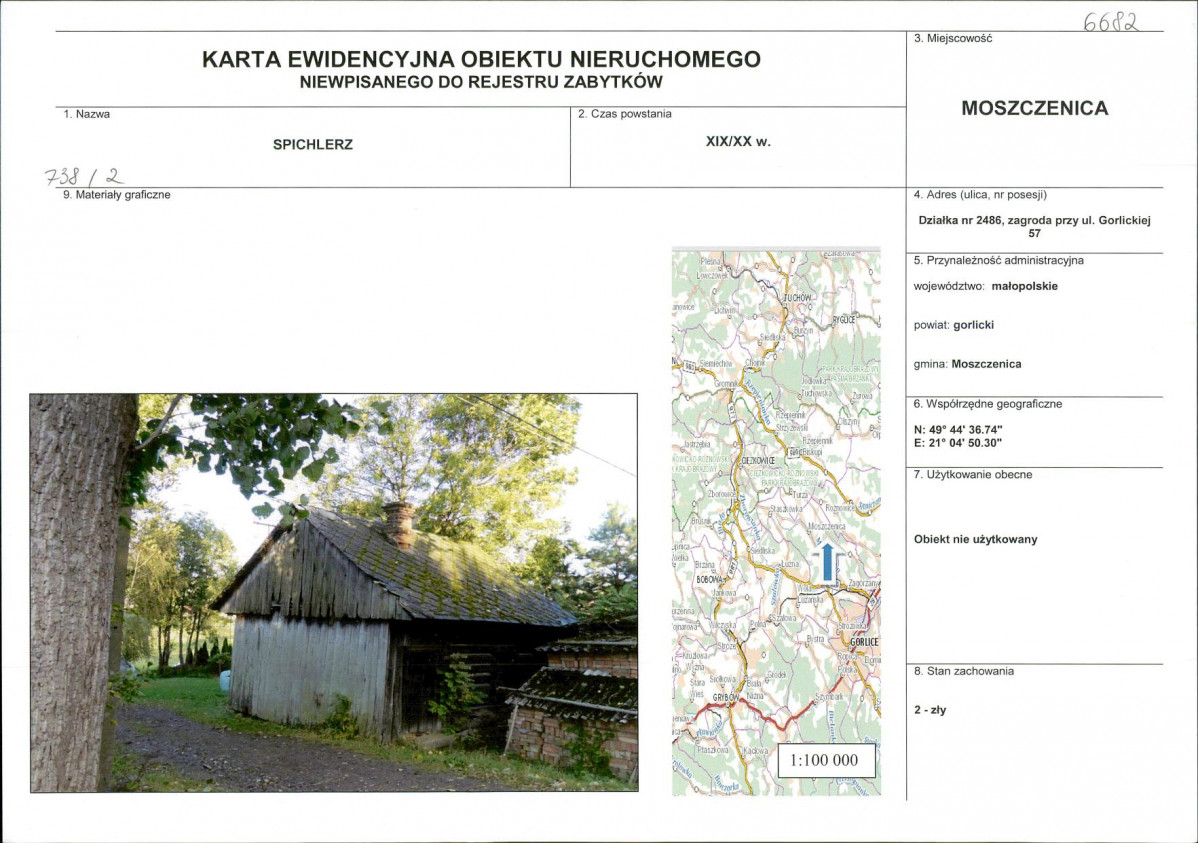Select the locality MOSZCZENICA heading
Screen dimensions: 1198x843
1034,108
